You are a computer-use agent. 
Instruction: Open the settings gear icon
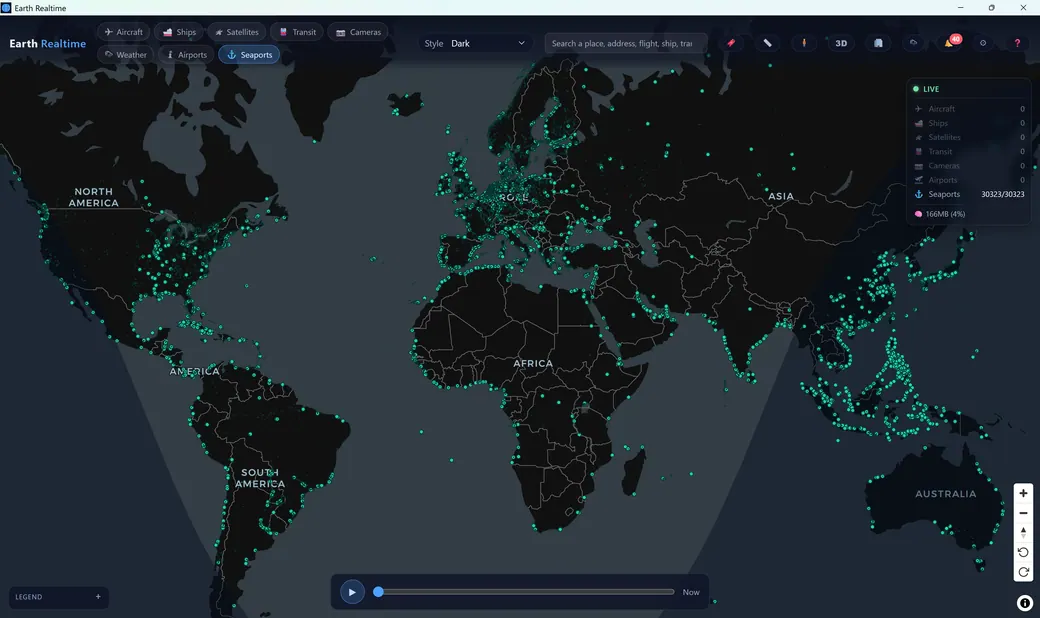[983, 43]
